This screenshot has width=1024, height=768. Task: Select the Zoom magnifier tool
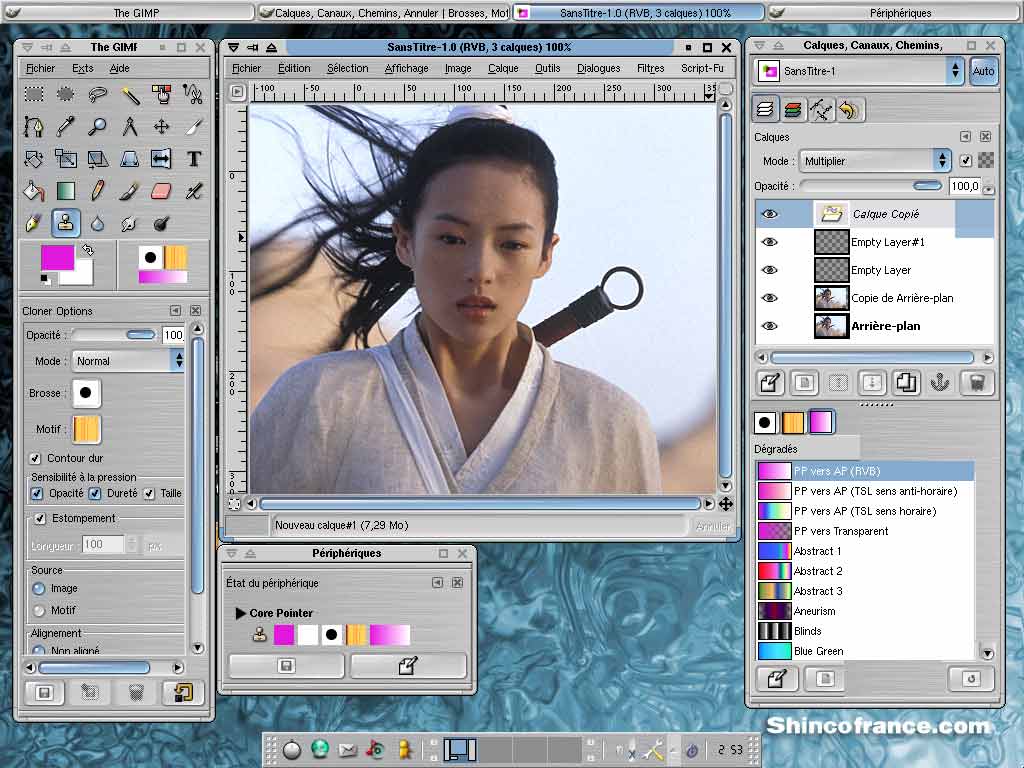(97, 126)
